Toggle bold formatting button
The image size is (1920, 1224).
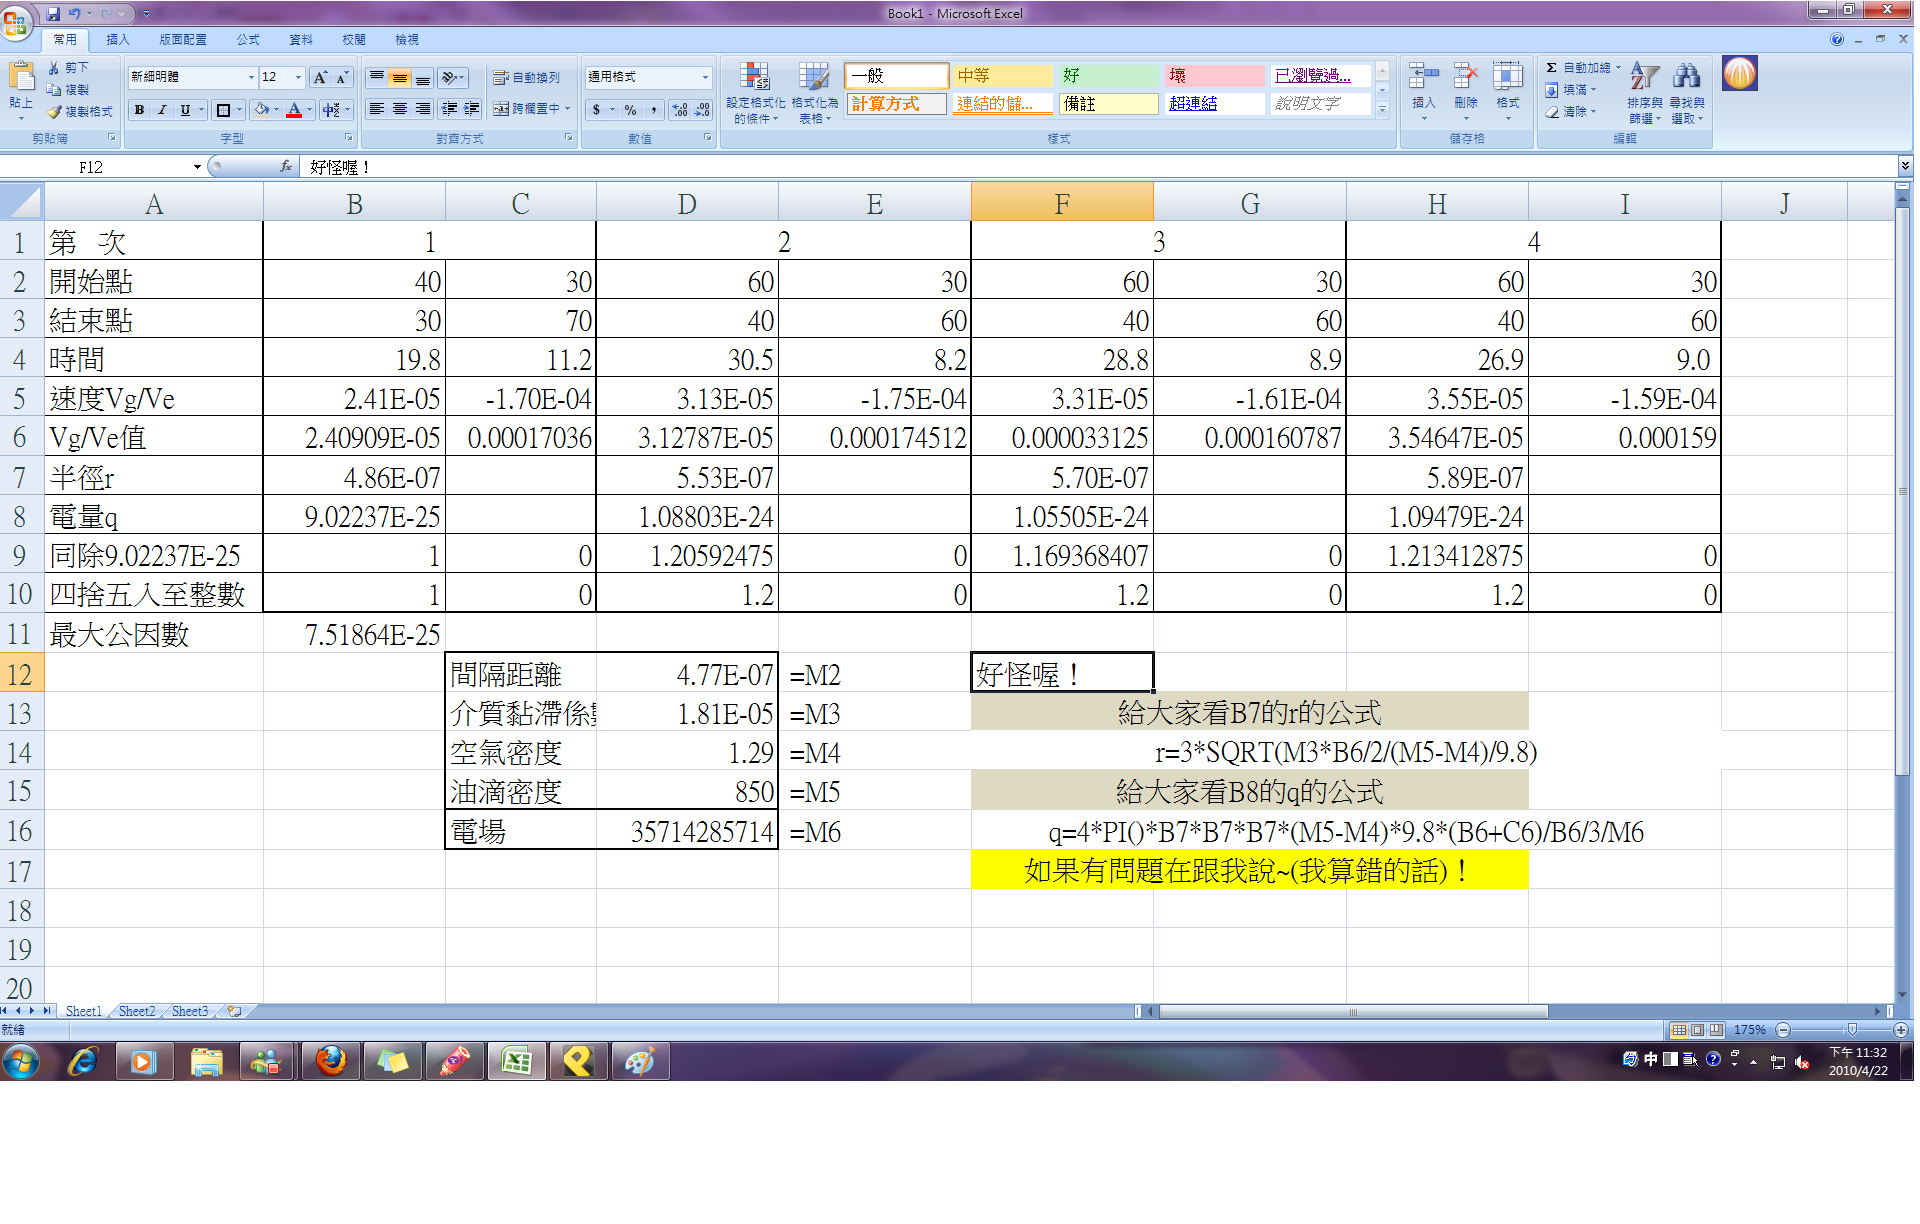tap(140, 110)
